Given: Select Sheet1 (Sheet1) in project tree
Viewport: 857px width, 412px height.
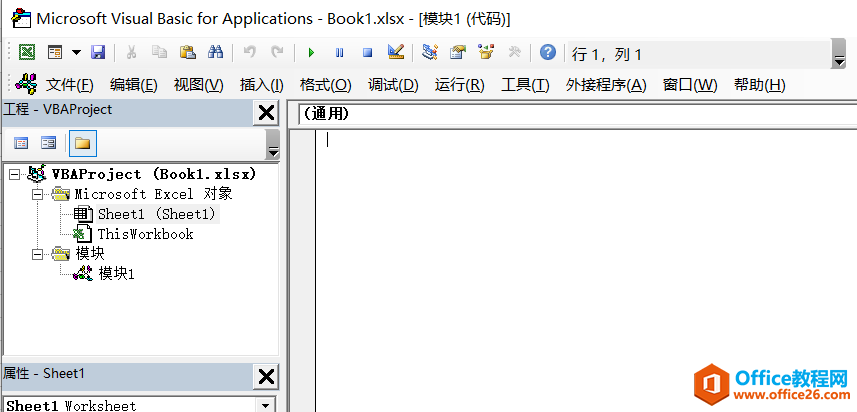Looking at the screenshot, I should [158, 214].
